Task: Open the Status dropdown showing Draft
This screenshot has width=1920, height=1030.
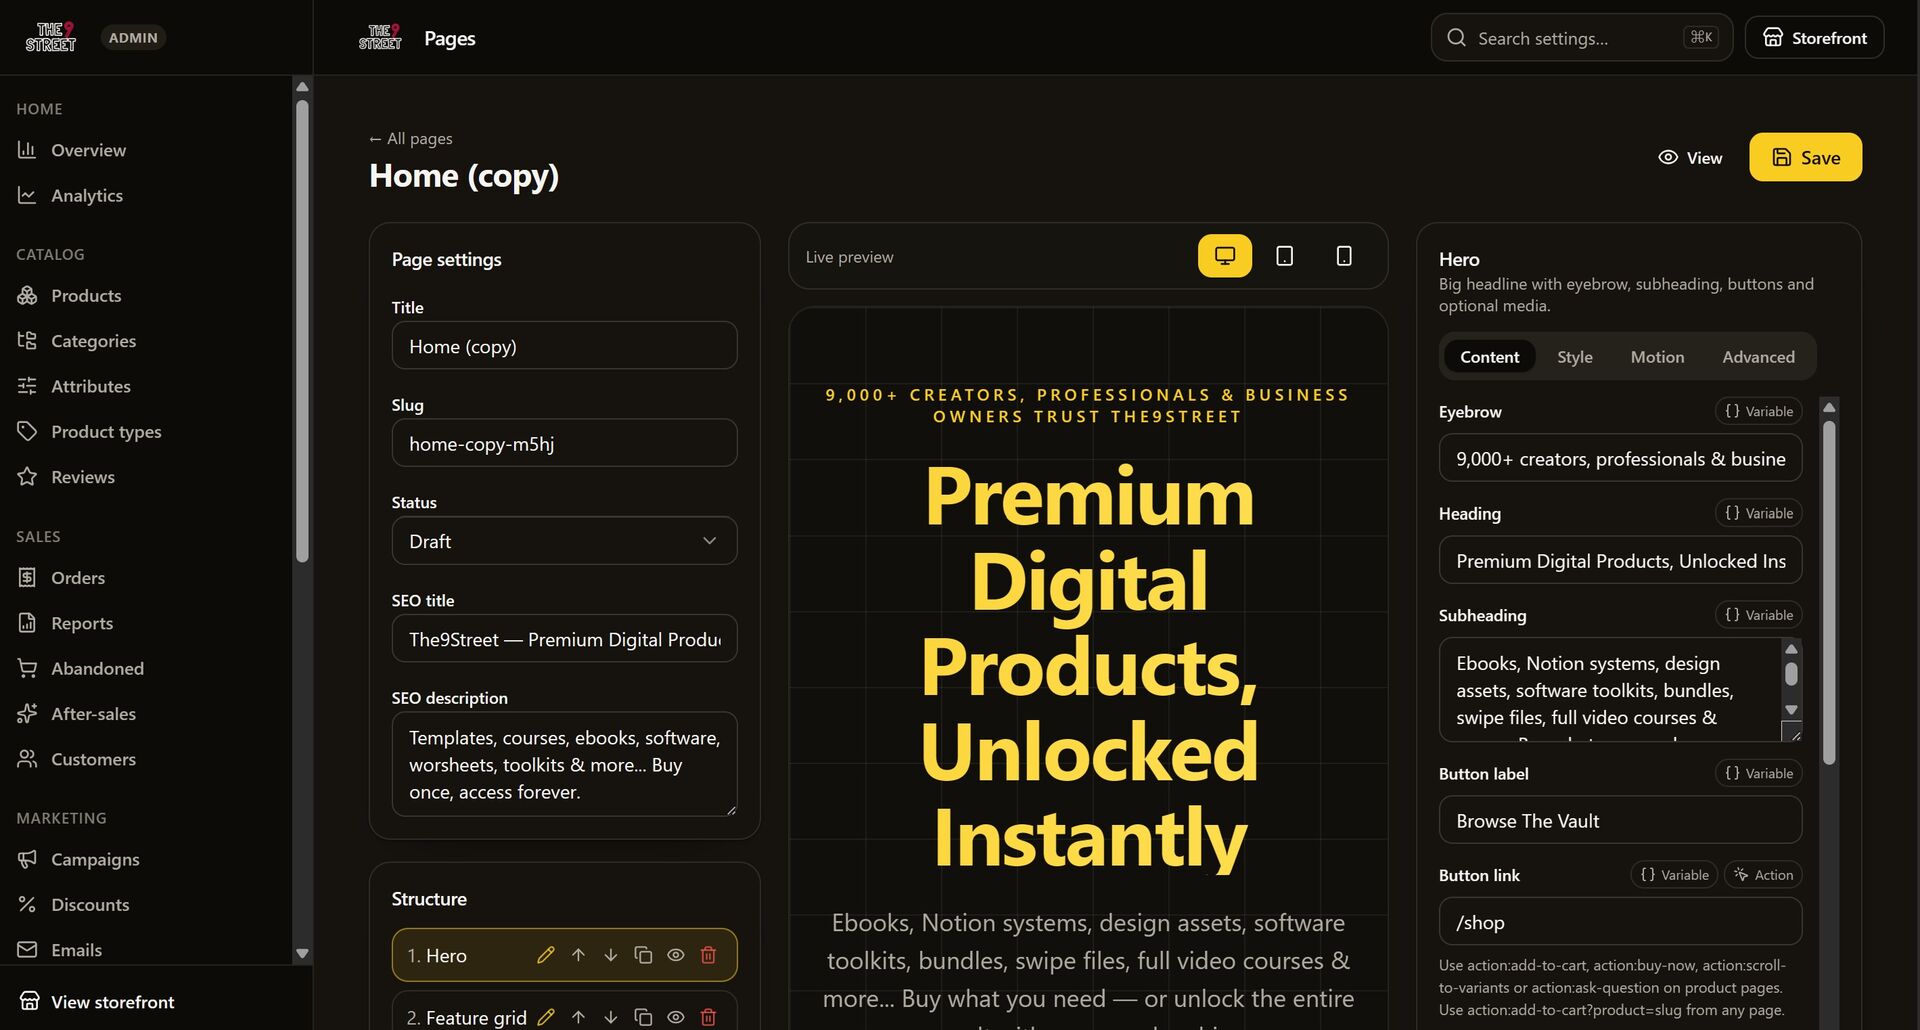Action: click(564, 541)
